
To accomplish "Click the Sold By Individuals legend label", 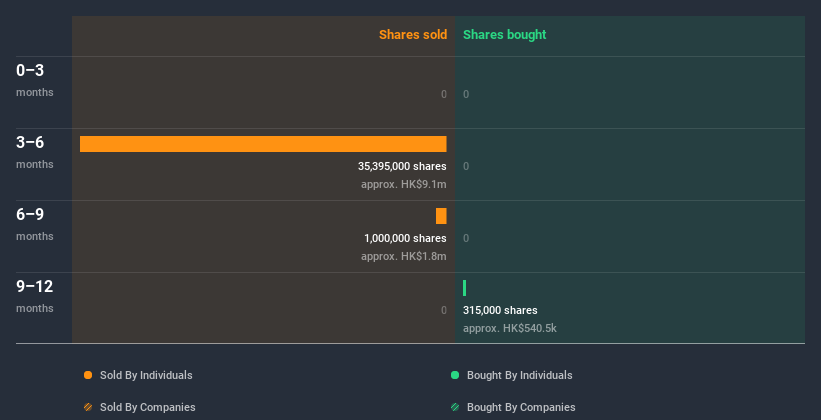I will [x=146, y=375].
